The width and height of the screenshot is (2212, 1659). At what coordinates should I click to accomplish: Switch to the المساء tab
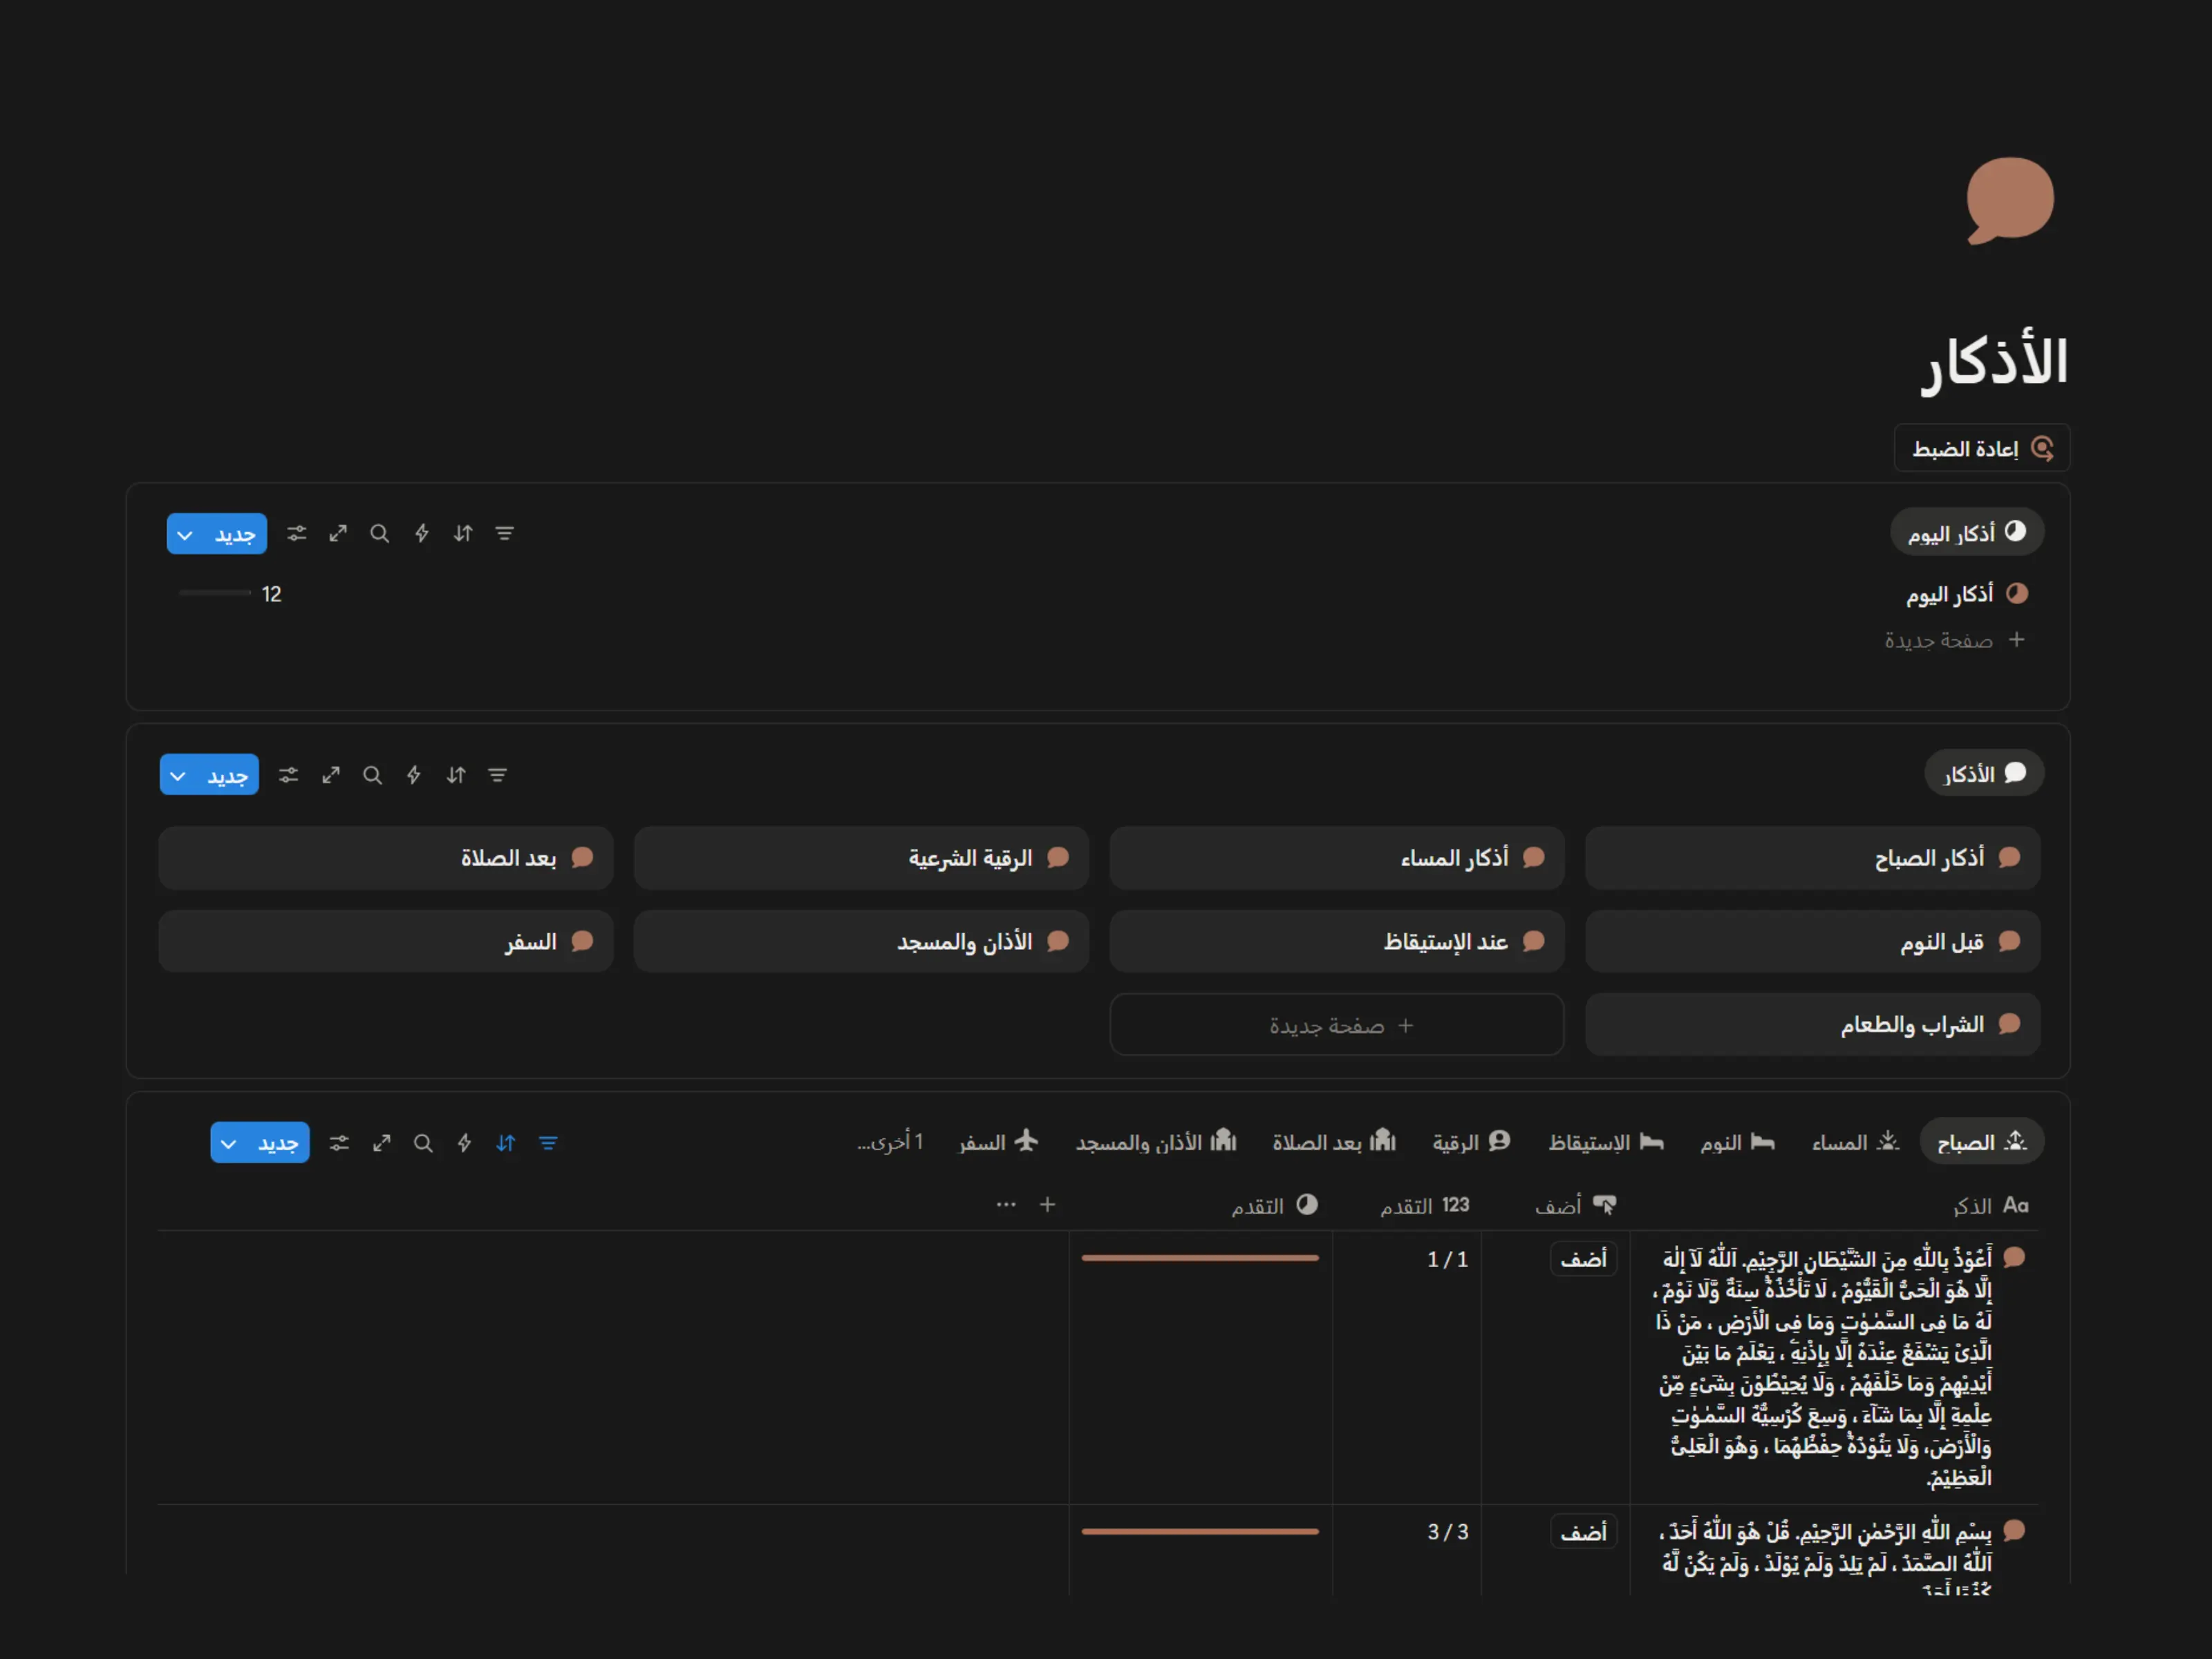[x=1854, y=1142]
